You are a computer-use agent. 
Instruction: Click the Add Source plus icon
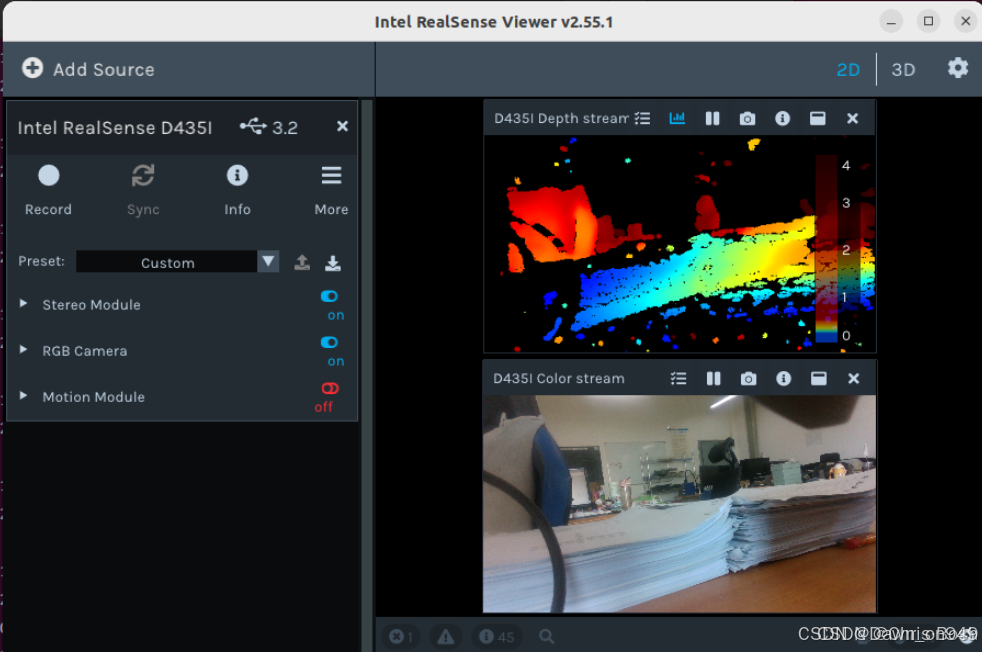click(x=33, y=68)
